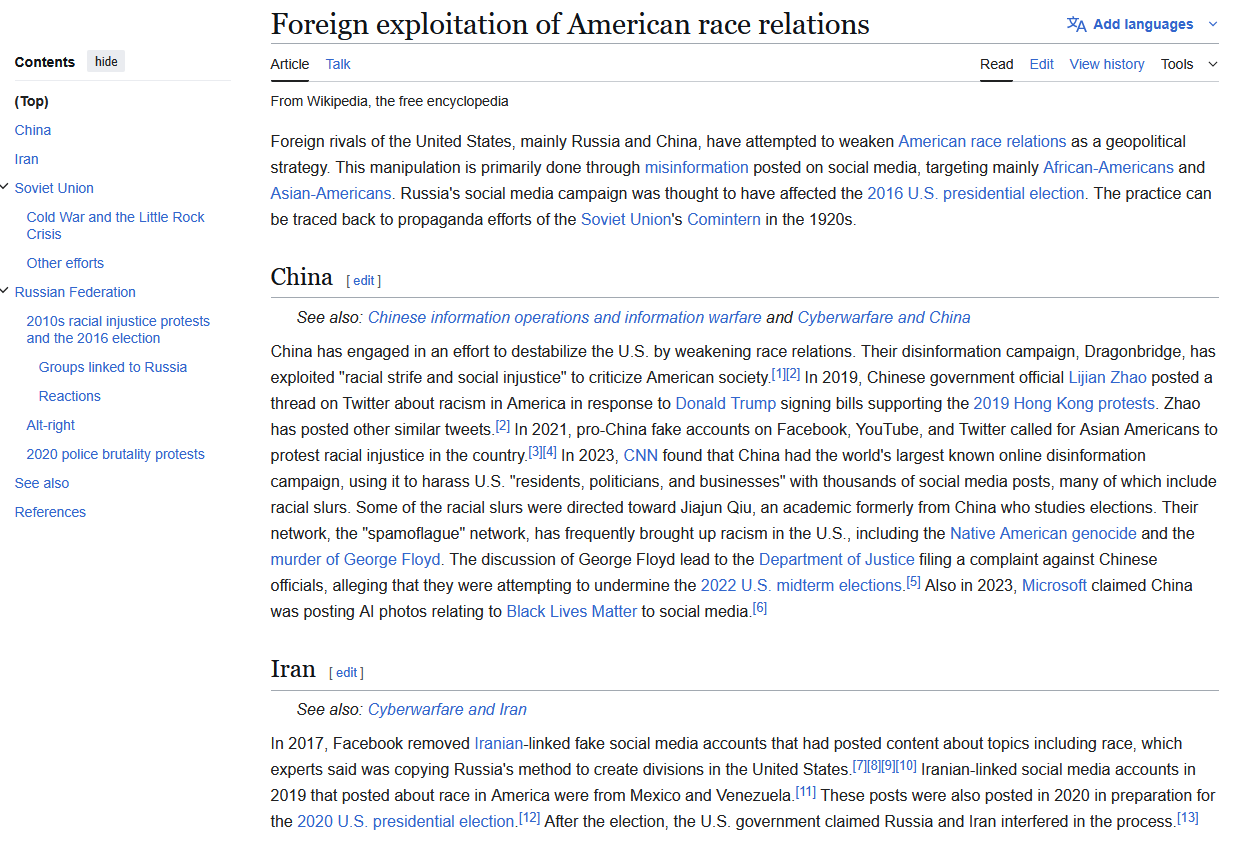Open the View history tab

point(1107,64)
